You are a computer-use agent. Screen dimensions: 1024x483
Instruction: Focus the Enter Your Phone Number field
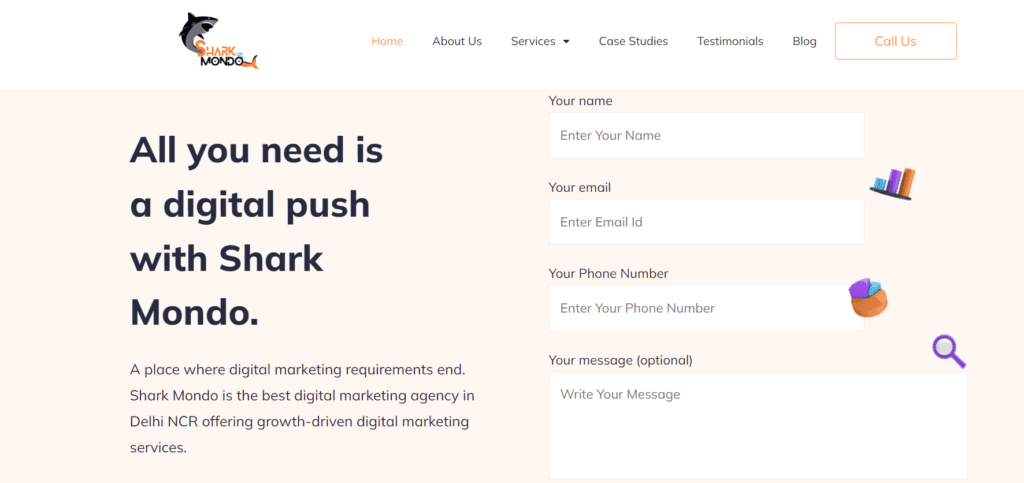pyautogui.click(x=707, y=308)
